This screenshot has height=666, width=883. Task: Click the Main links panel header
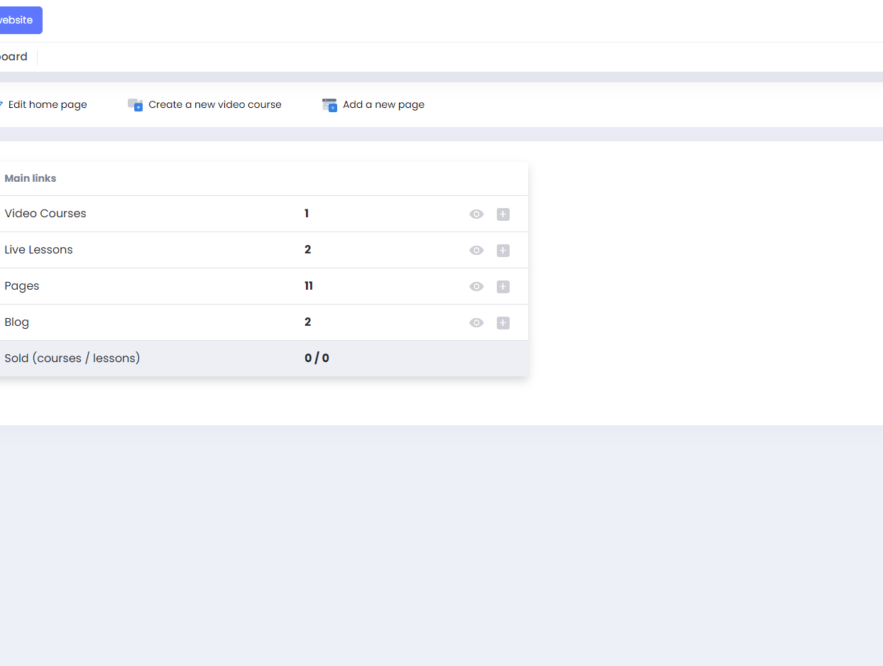30,178
